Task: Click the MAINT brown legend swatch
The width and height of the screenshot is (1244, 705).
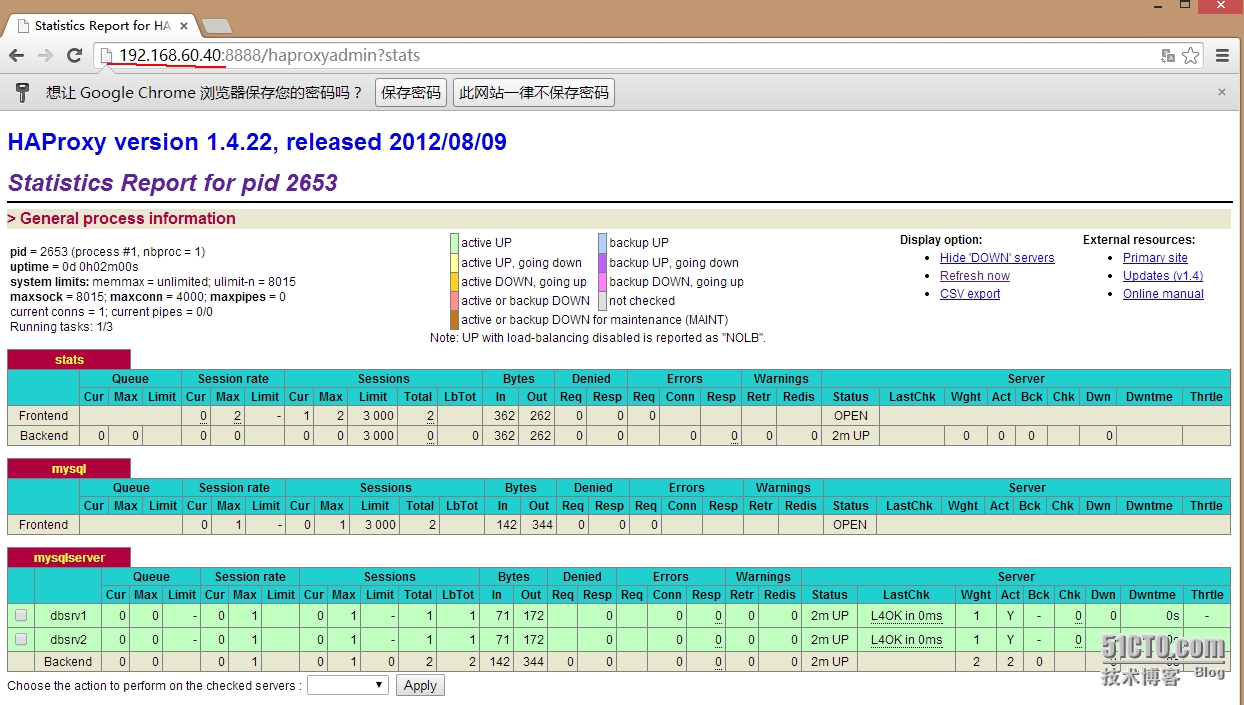Action: click(x=454, y=320)
